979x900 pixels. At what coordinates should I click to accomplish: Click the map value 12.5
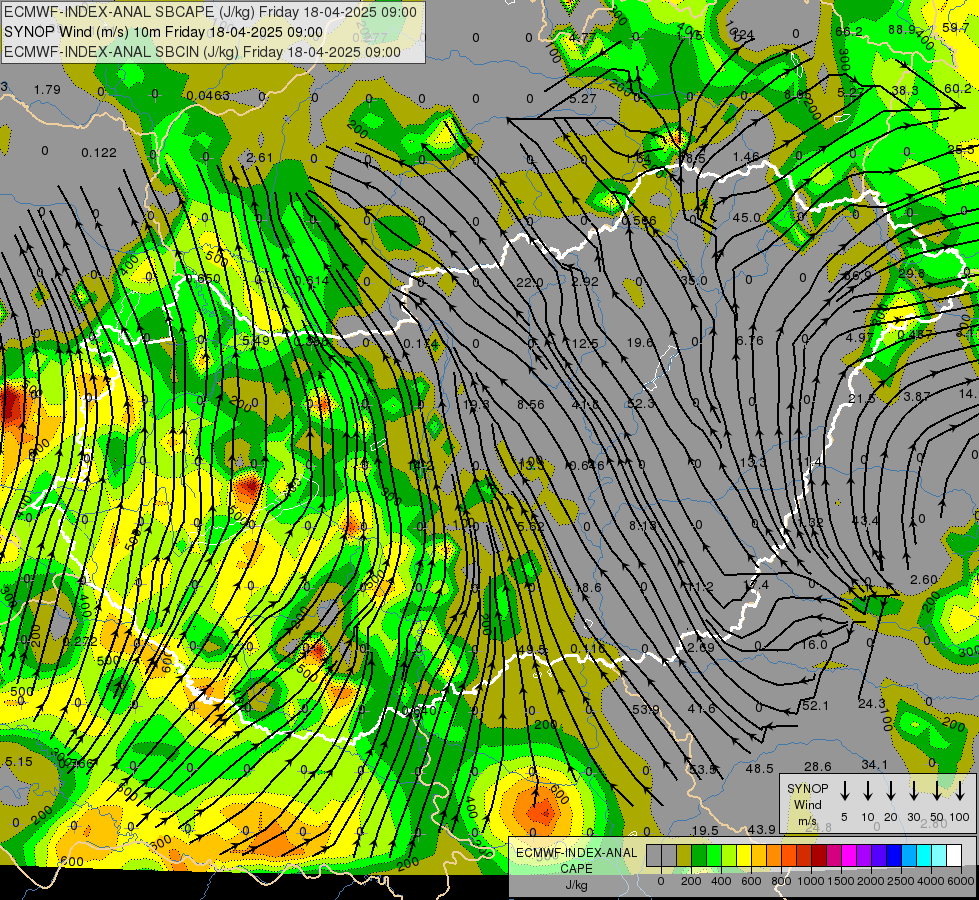(x=585, y=344)
